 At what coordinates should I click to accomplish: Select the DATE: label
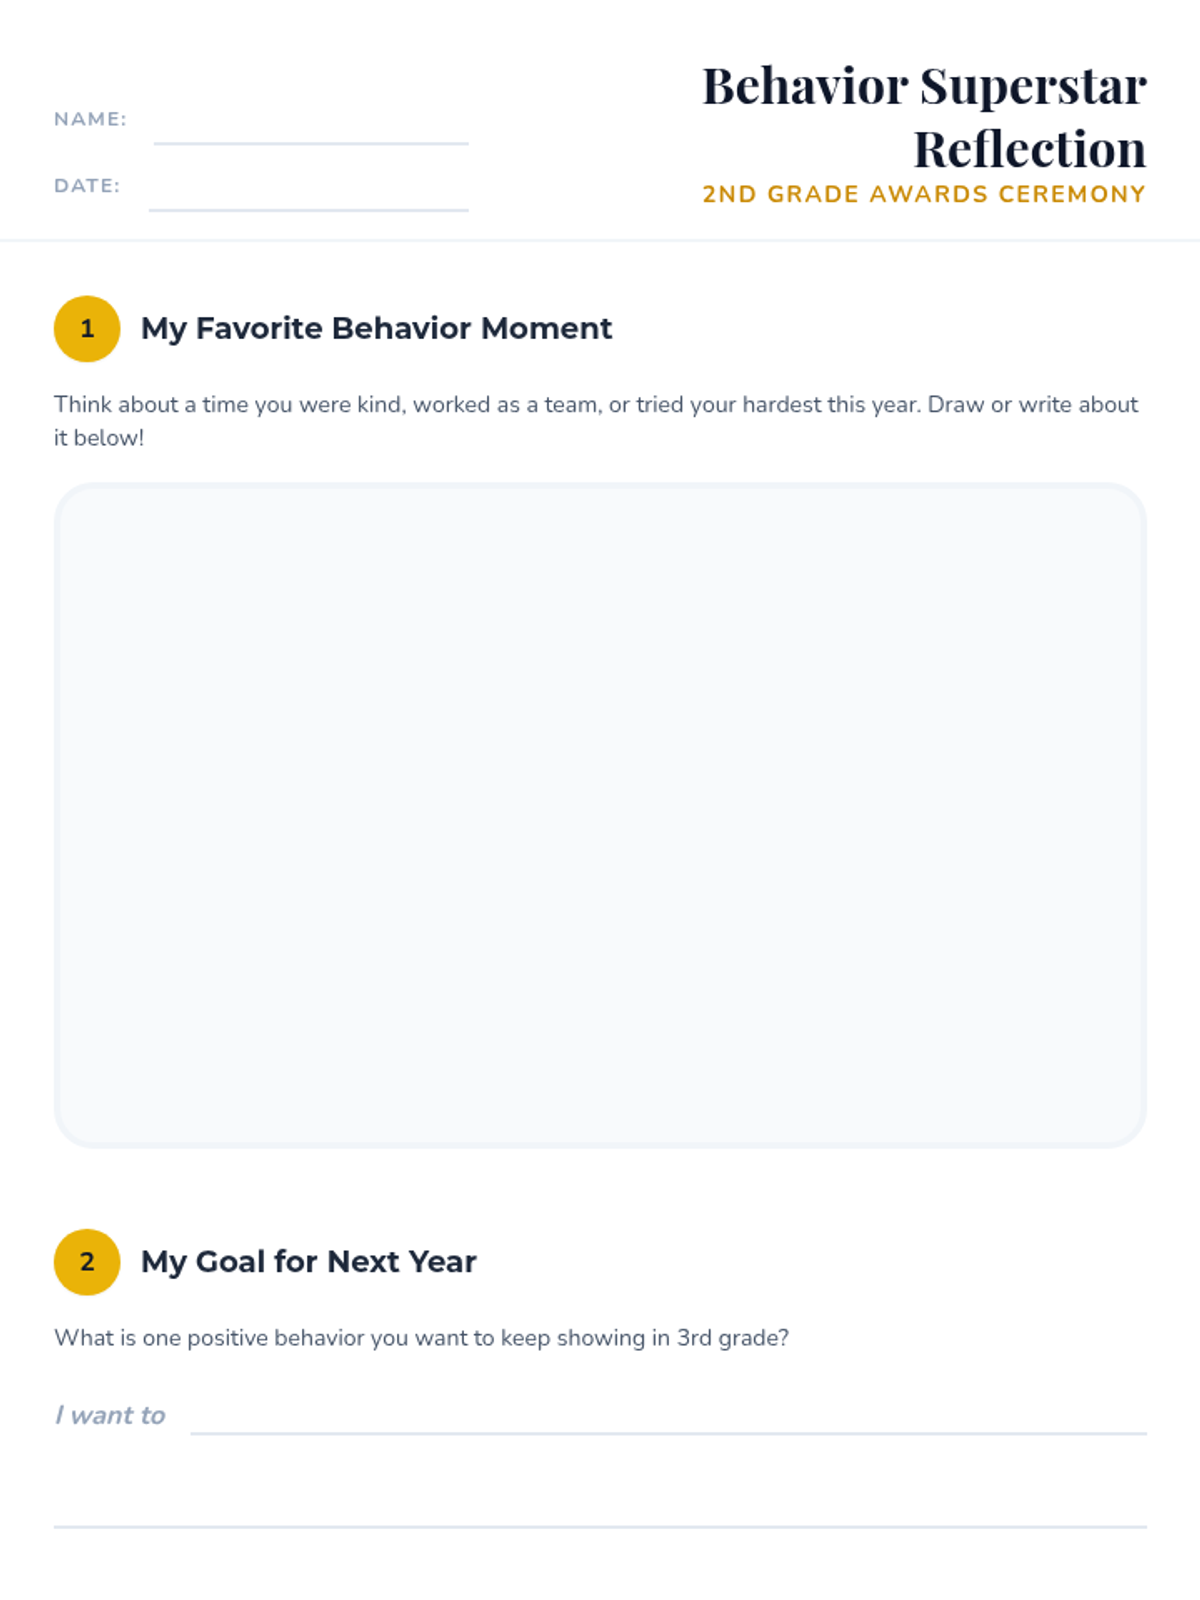coord(87,186)
